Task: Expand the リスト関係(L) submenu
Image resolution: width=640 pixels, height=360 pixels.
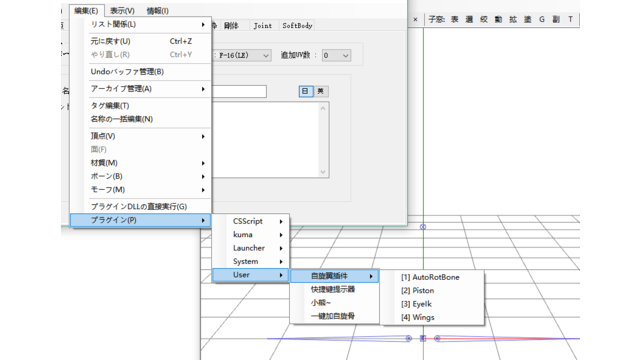Action: tap(141, 24)
